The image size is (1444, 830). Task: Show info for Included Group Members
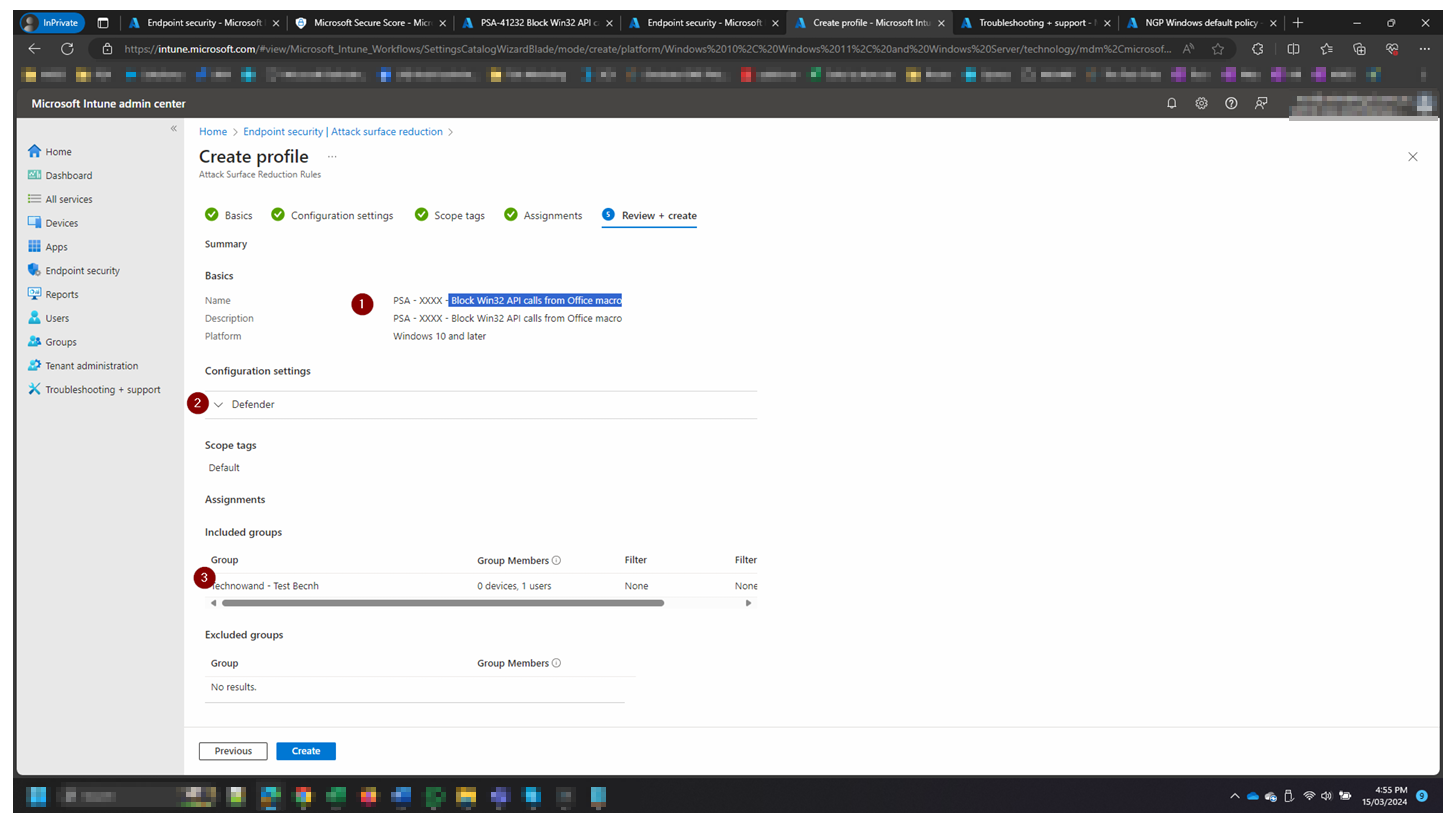pos(556,561)
